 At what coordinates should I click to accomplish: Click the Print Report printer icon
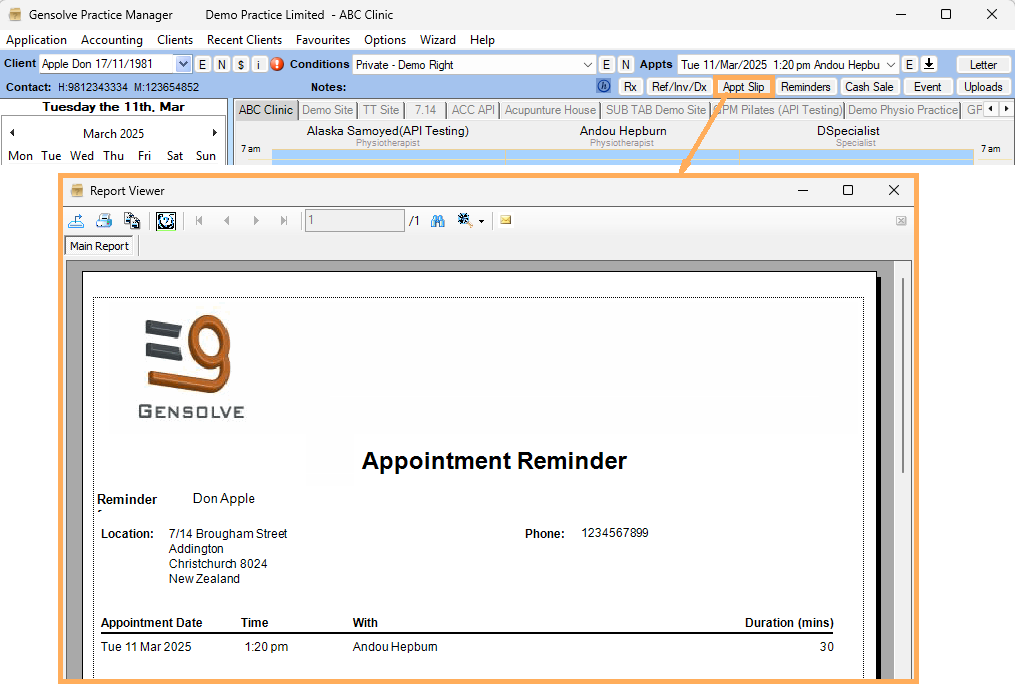pos(104,221)
